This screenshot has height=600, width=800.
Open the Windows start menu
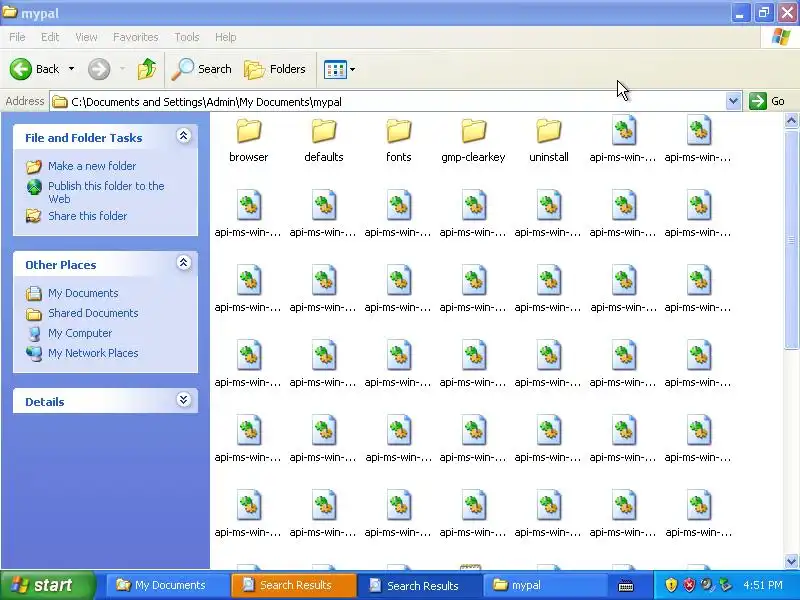(x=48, y=585)
